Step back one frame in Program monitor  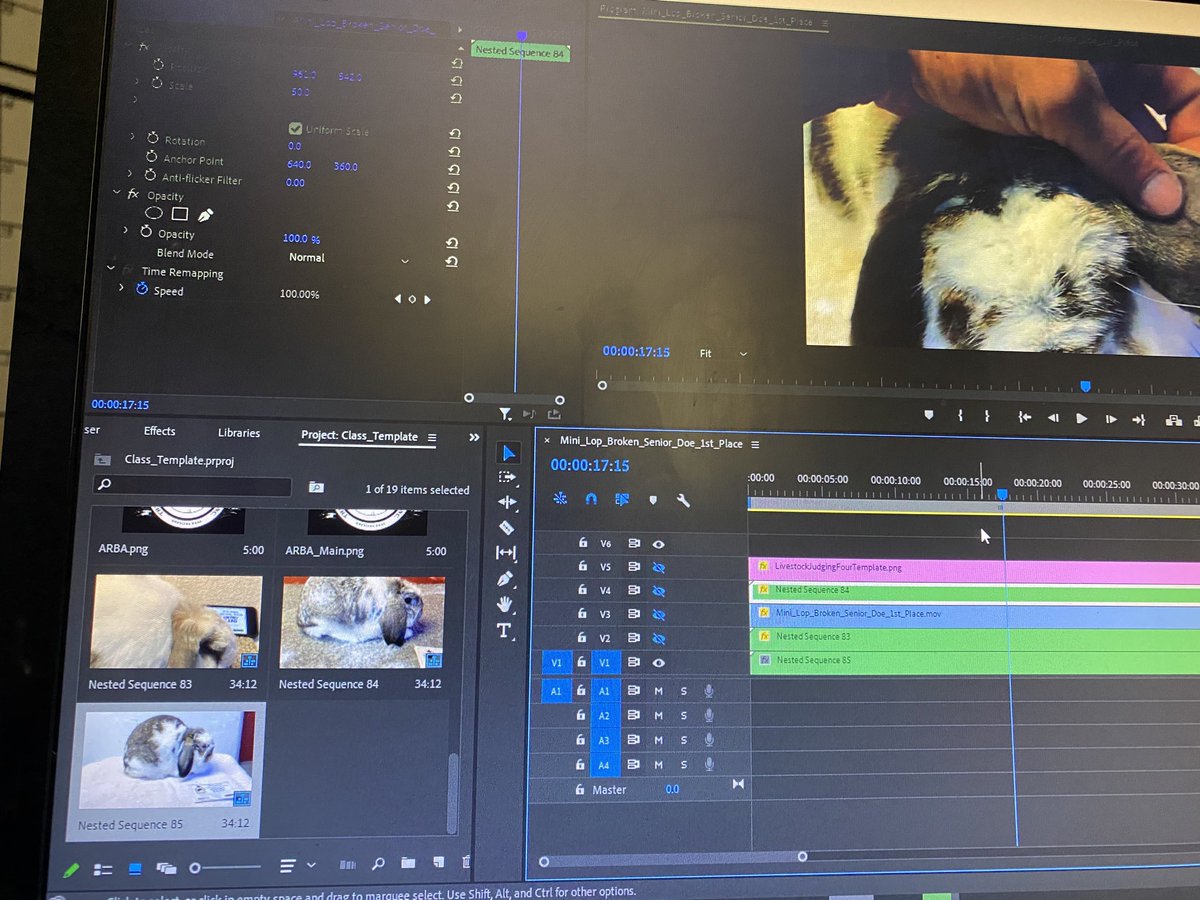(1053, 418)
